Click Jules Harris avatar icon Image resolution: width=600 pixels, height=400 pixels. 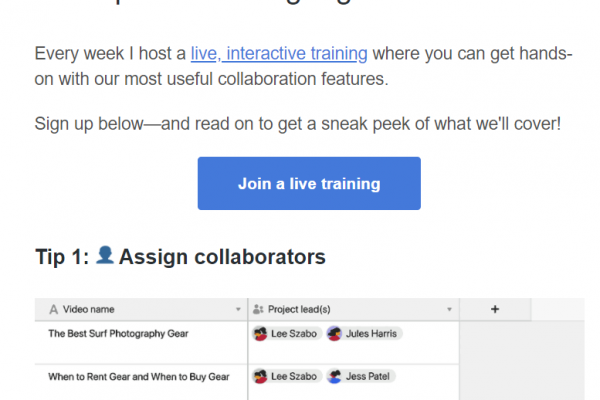pos(334,334)
